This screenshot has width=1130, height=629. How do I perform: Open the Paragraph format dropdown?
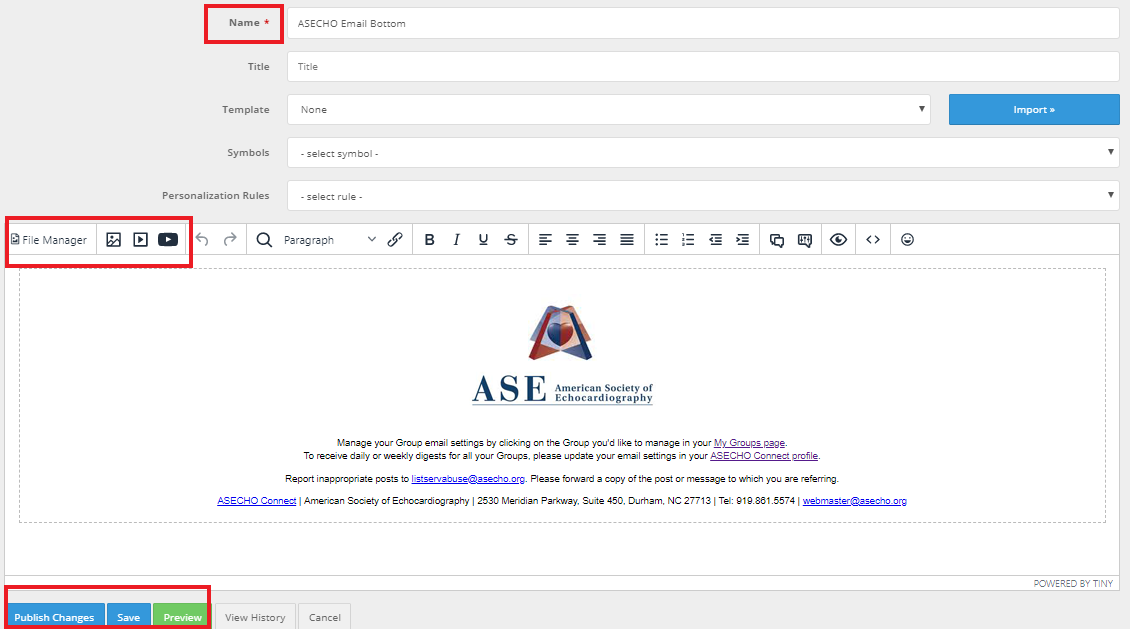click(329, 240)
